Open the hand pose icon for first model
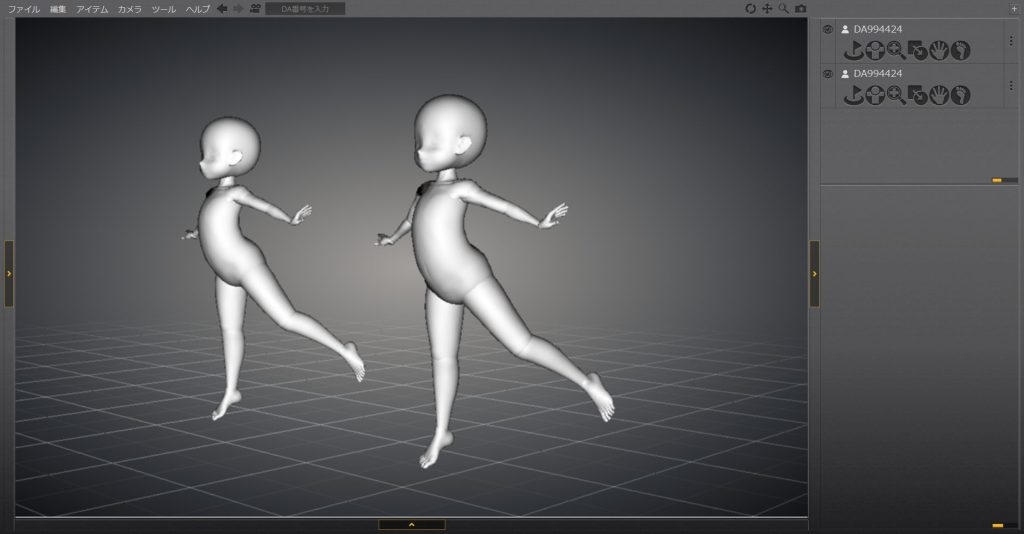The width and height of the screenshot is (1024, 534). (938, 50)
